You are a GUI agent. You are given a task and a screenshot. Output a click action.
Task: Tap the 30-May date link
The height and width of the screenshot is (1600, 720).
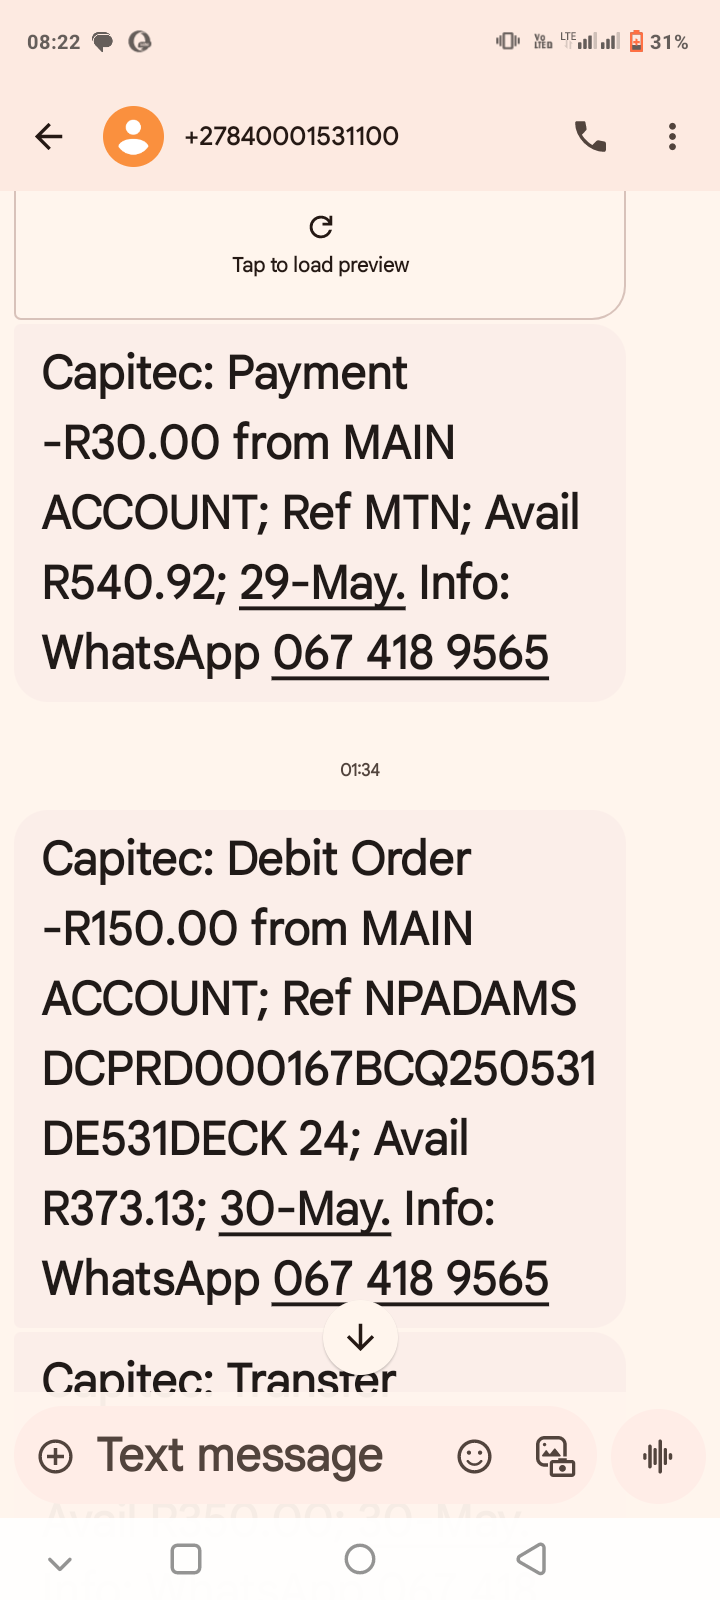[x=304, y=1209]
